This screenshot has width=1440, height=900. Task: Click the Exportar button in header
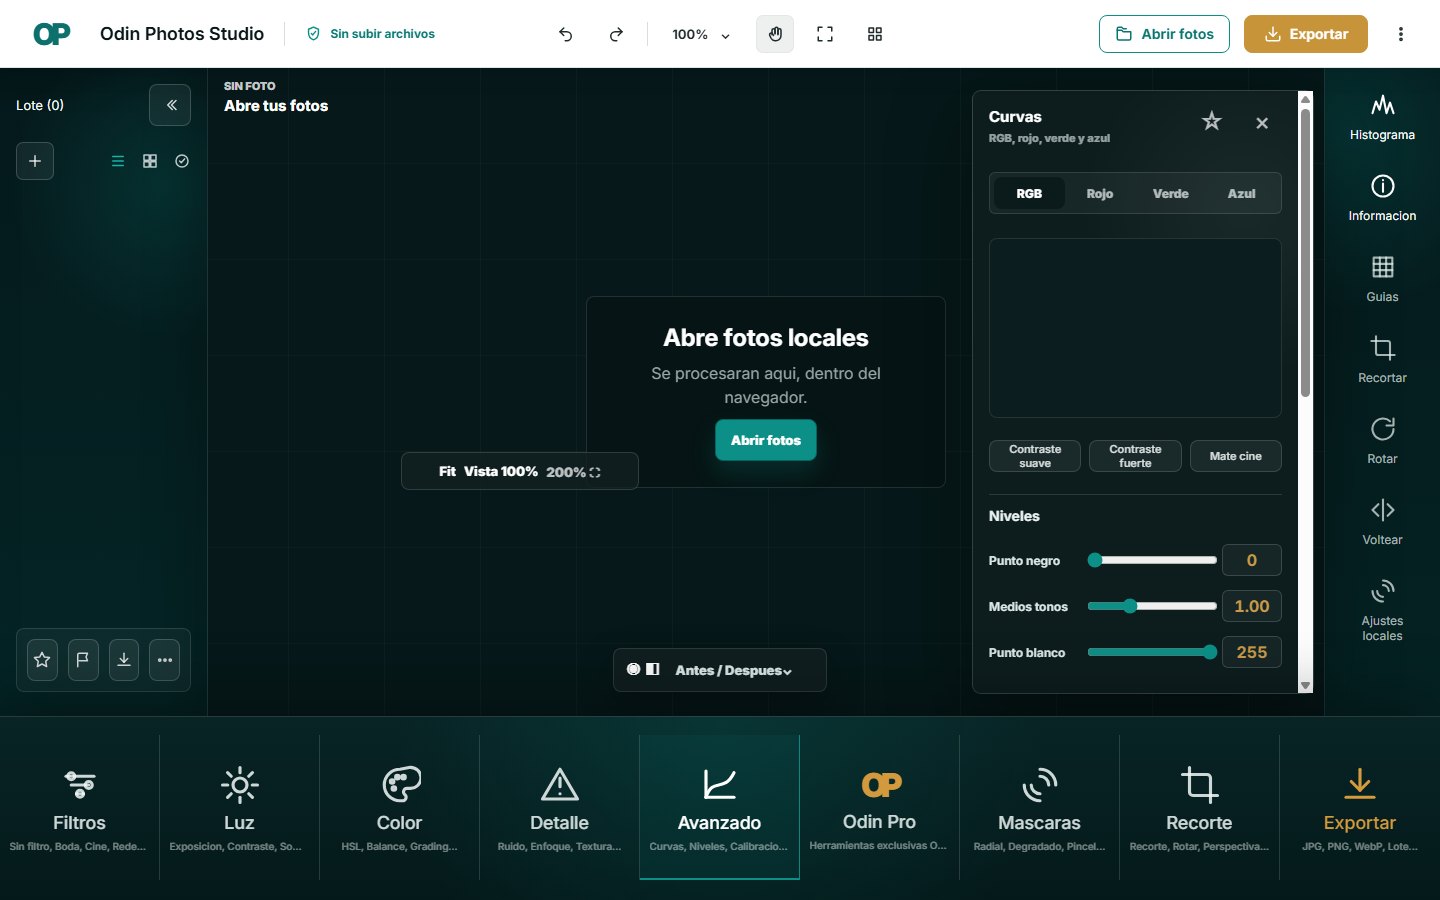(1306, 34)
